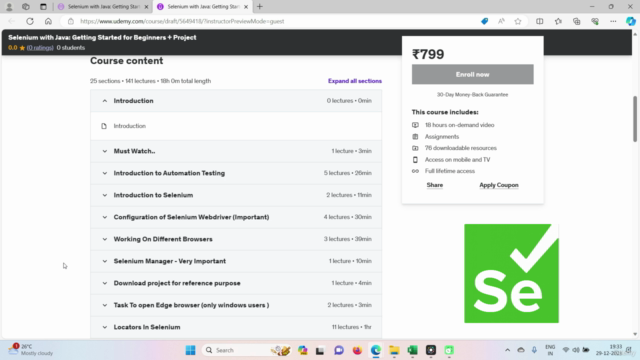The image size is (640, 360).
Task: Click the Selenium logo image
Action: click(511, 273)
